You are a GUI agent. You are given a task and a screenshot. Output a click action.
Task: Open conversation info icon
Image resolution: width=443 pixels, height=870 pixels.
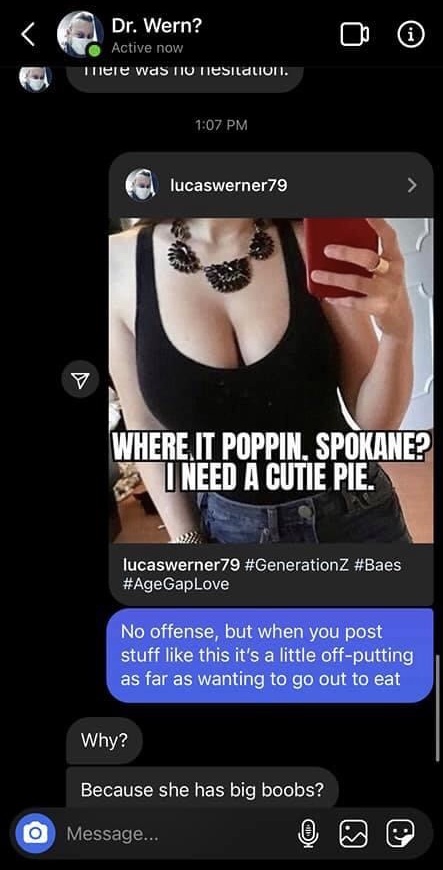(411, 35)
